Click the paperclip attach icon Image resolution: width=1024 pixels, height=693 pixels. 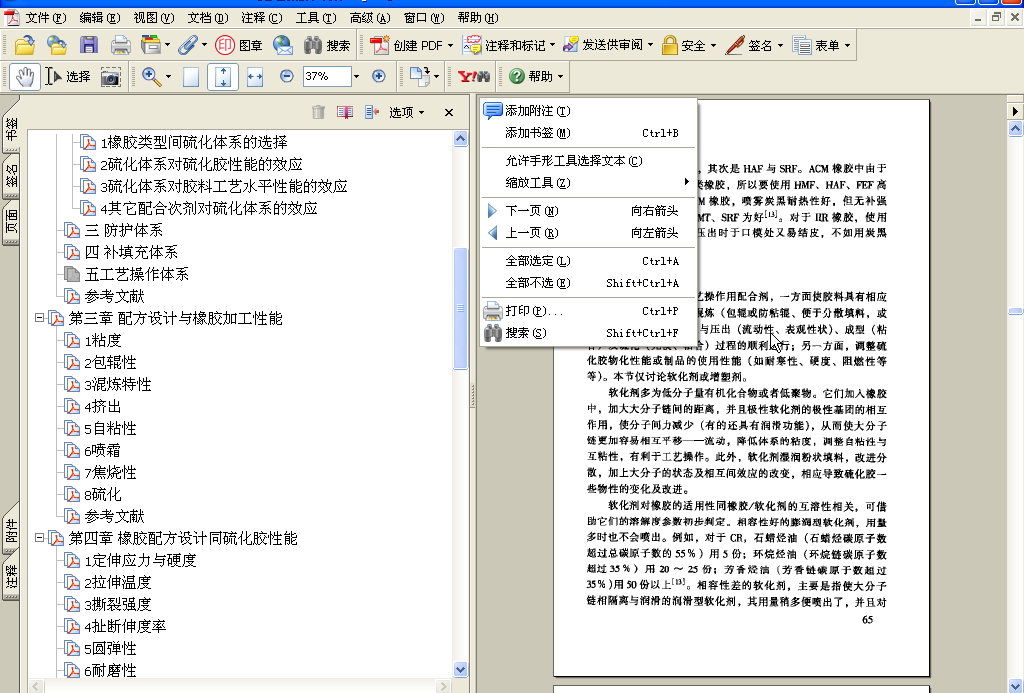pyautogui.click(x=187, y=45)
